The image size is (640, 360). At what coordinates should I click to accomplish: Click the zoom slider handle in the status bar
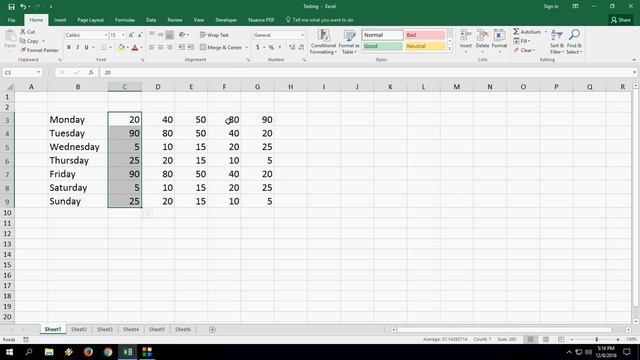(596, 339)
